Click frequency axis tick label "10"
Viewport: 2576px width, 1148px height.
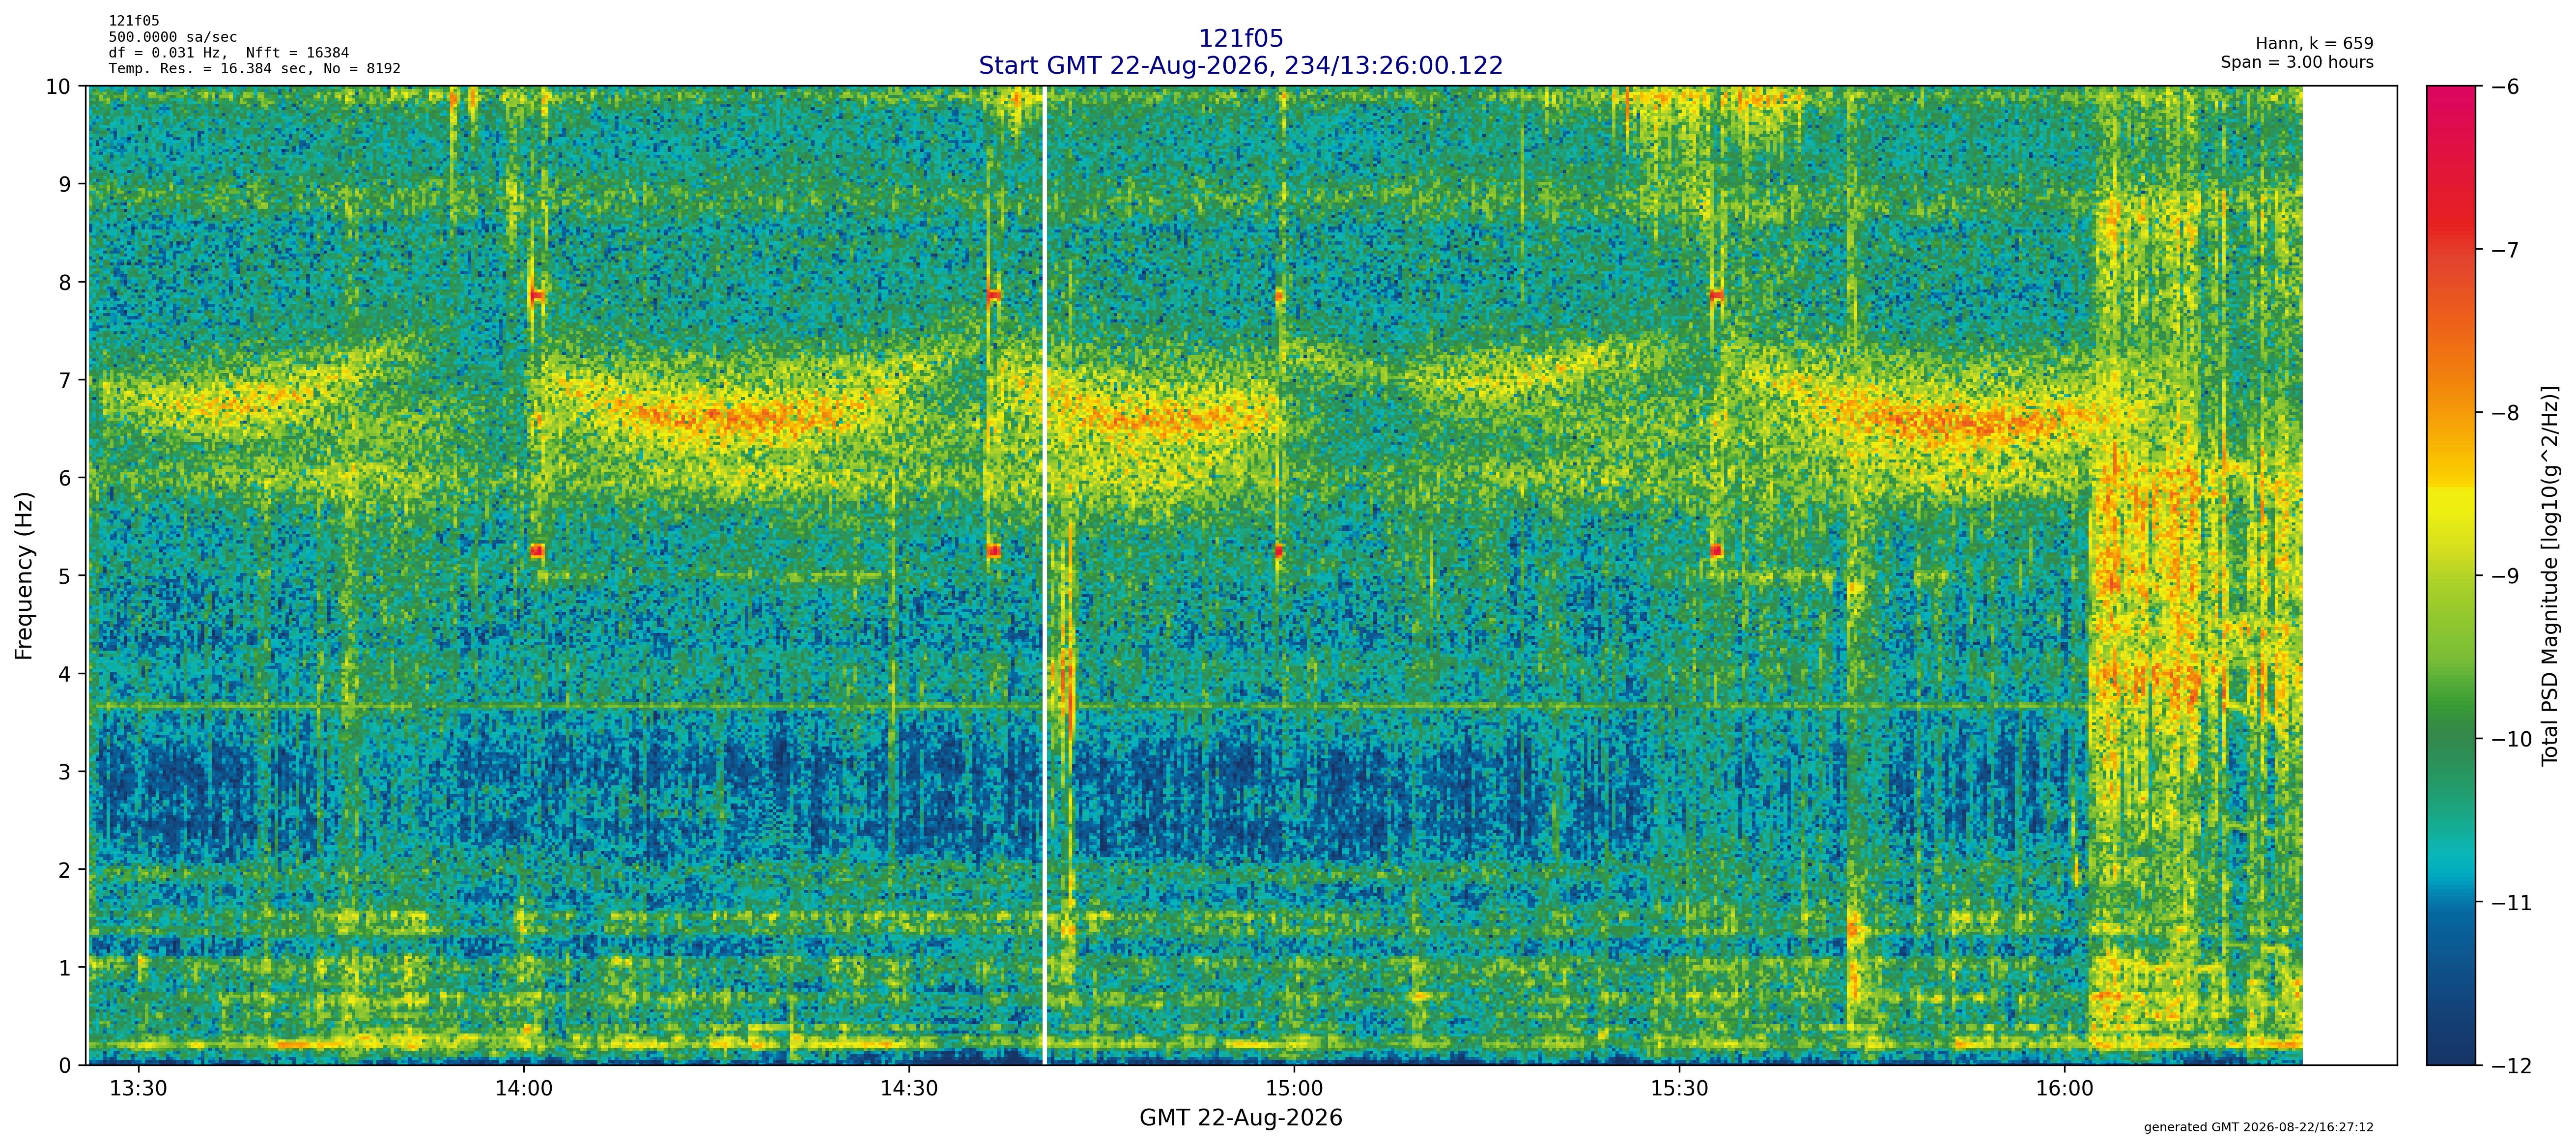(59, 87)
